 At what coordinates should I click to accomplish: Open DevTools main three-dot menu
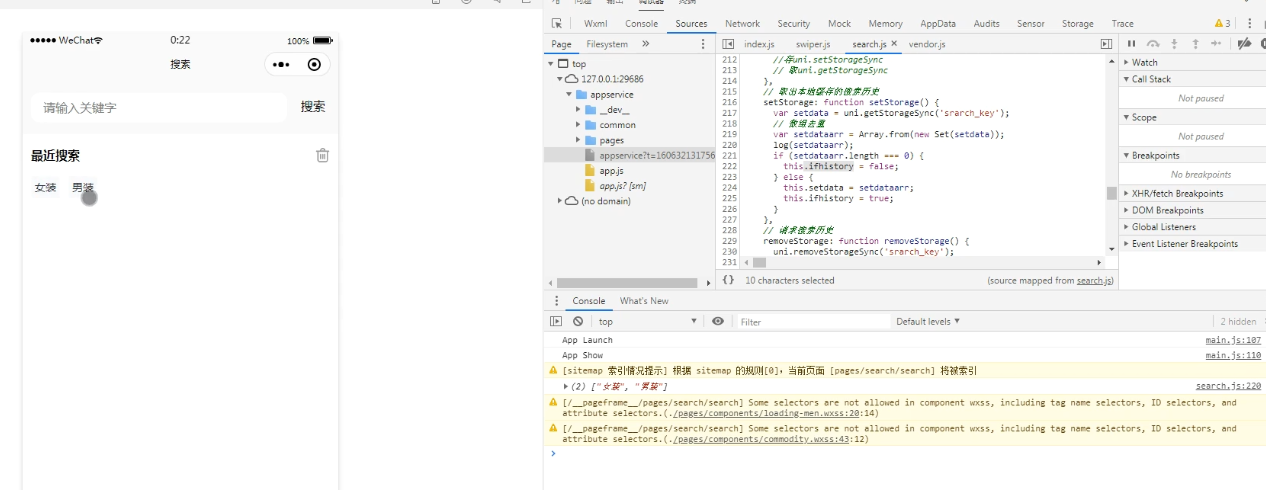tap(1249, 23)
